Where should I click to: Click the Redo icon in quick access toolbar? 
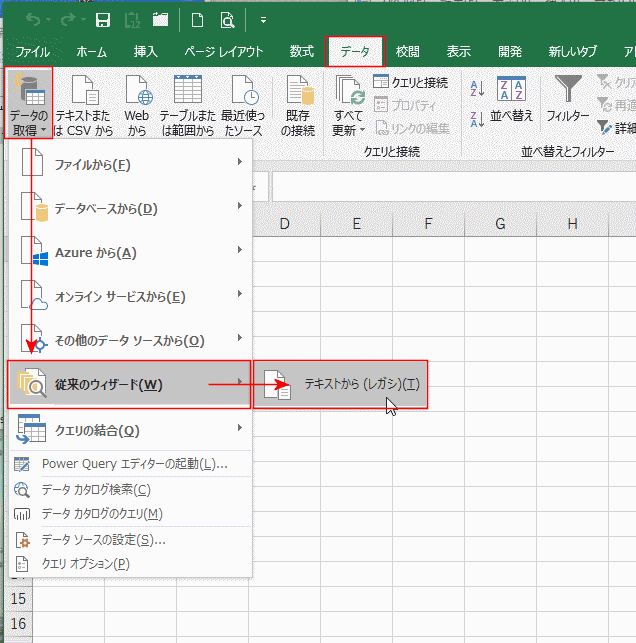(68, 19)
